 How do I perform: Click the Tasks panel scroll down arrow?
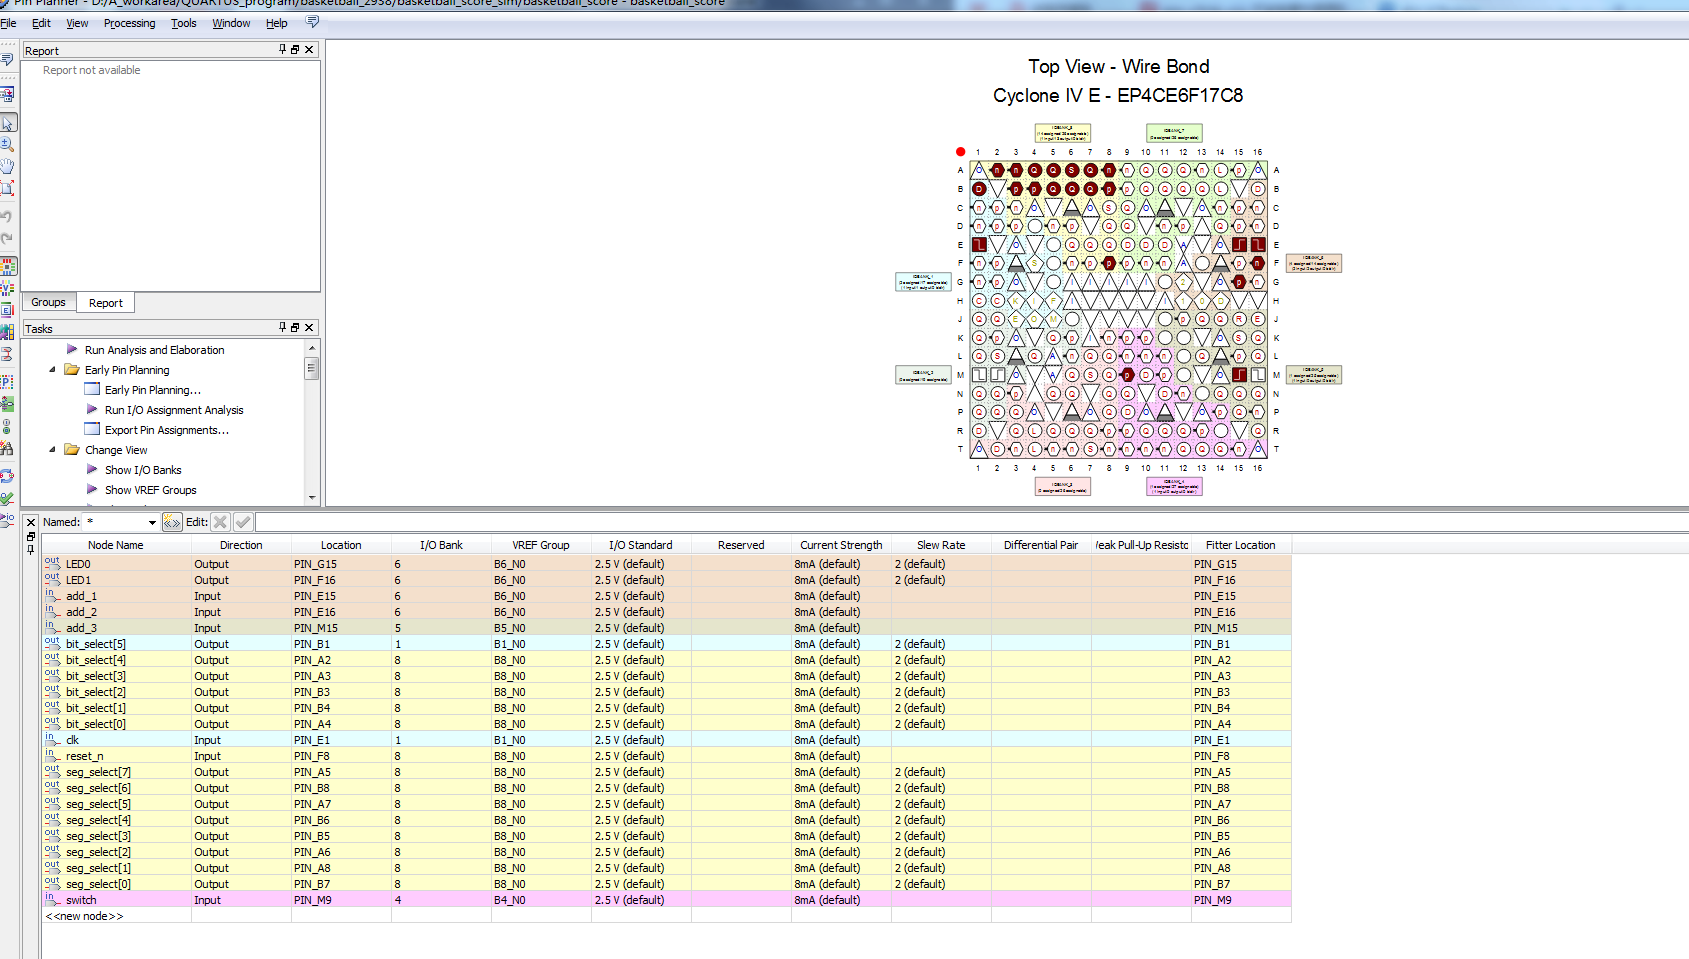click(312, 497)
